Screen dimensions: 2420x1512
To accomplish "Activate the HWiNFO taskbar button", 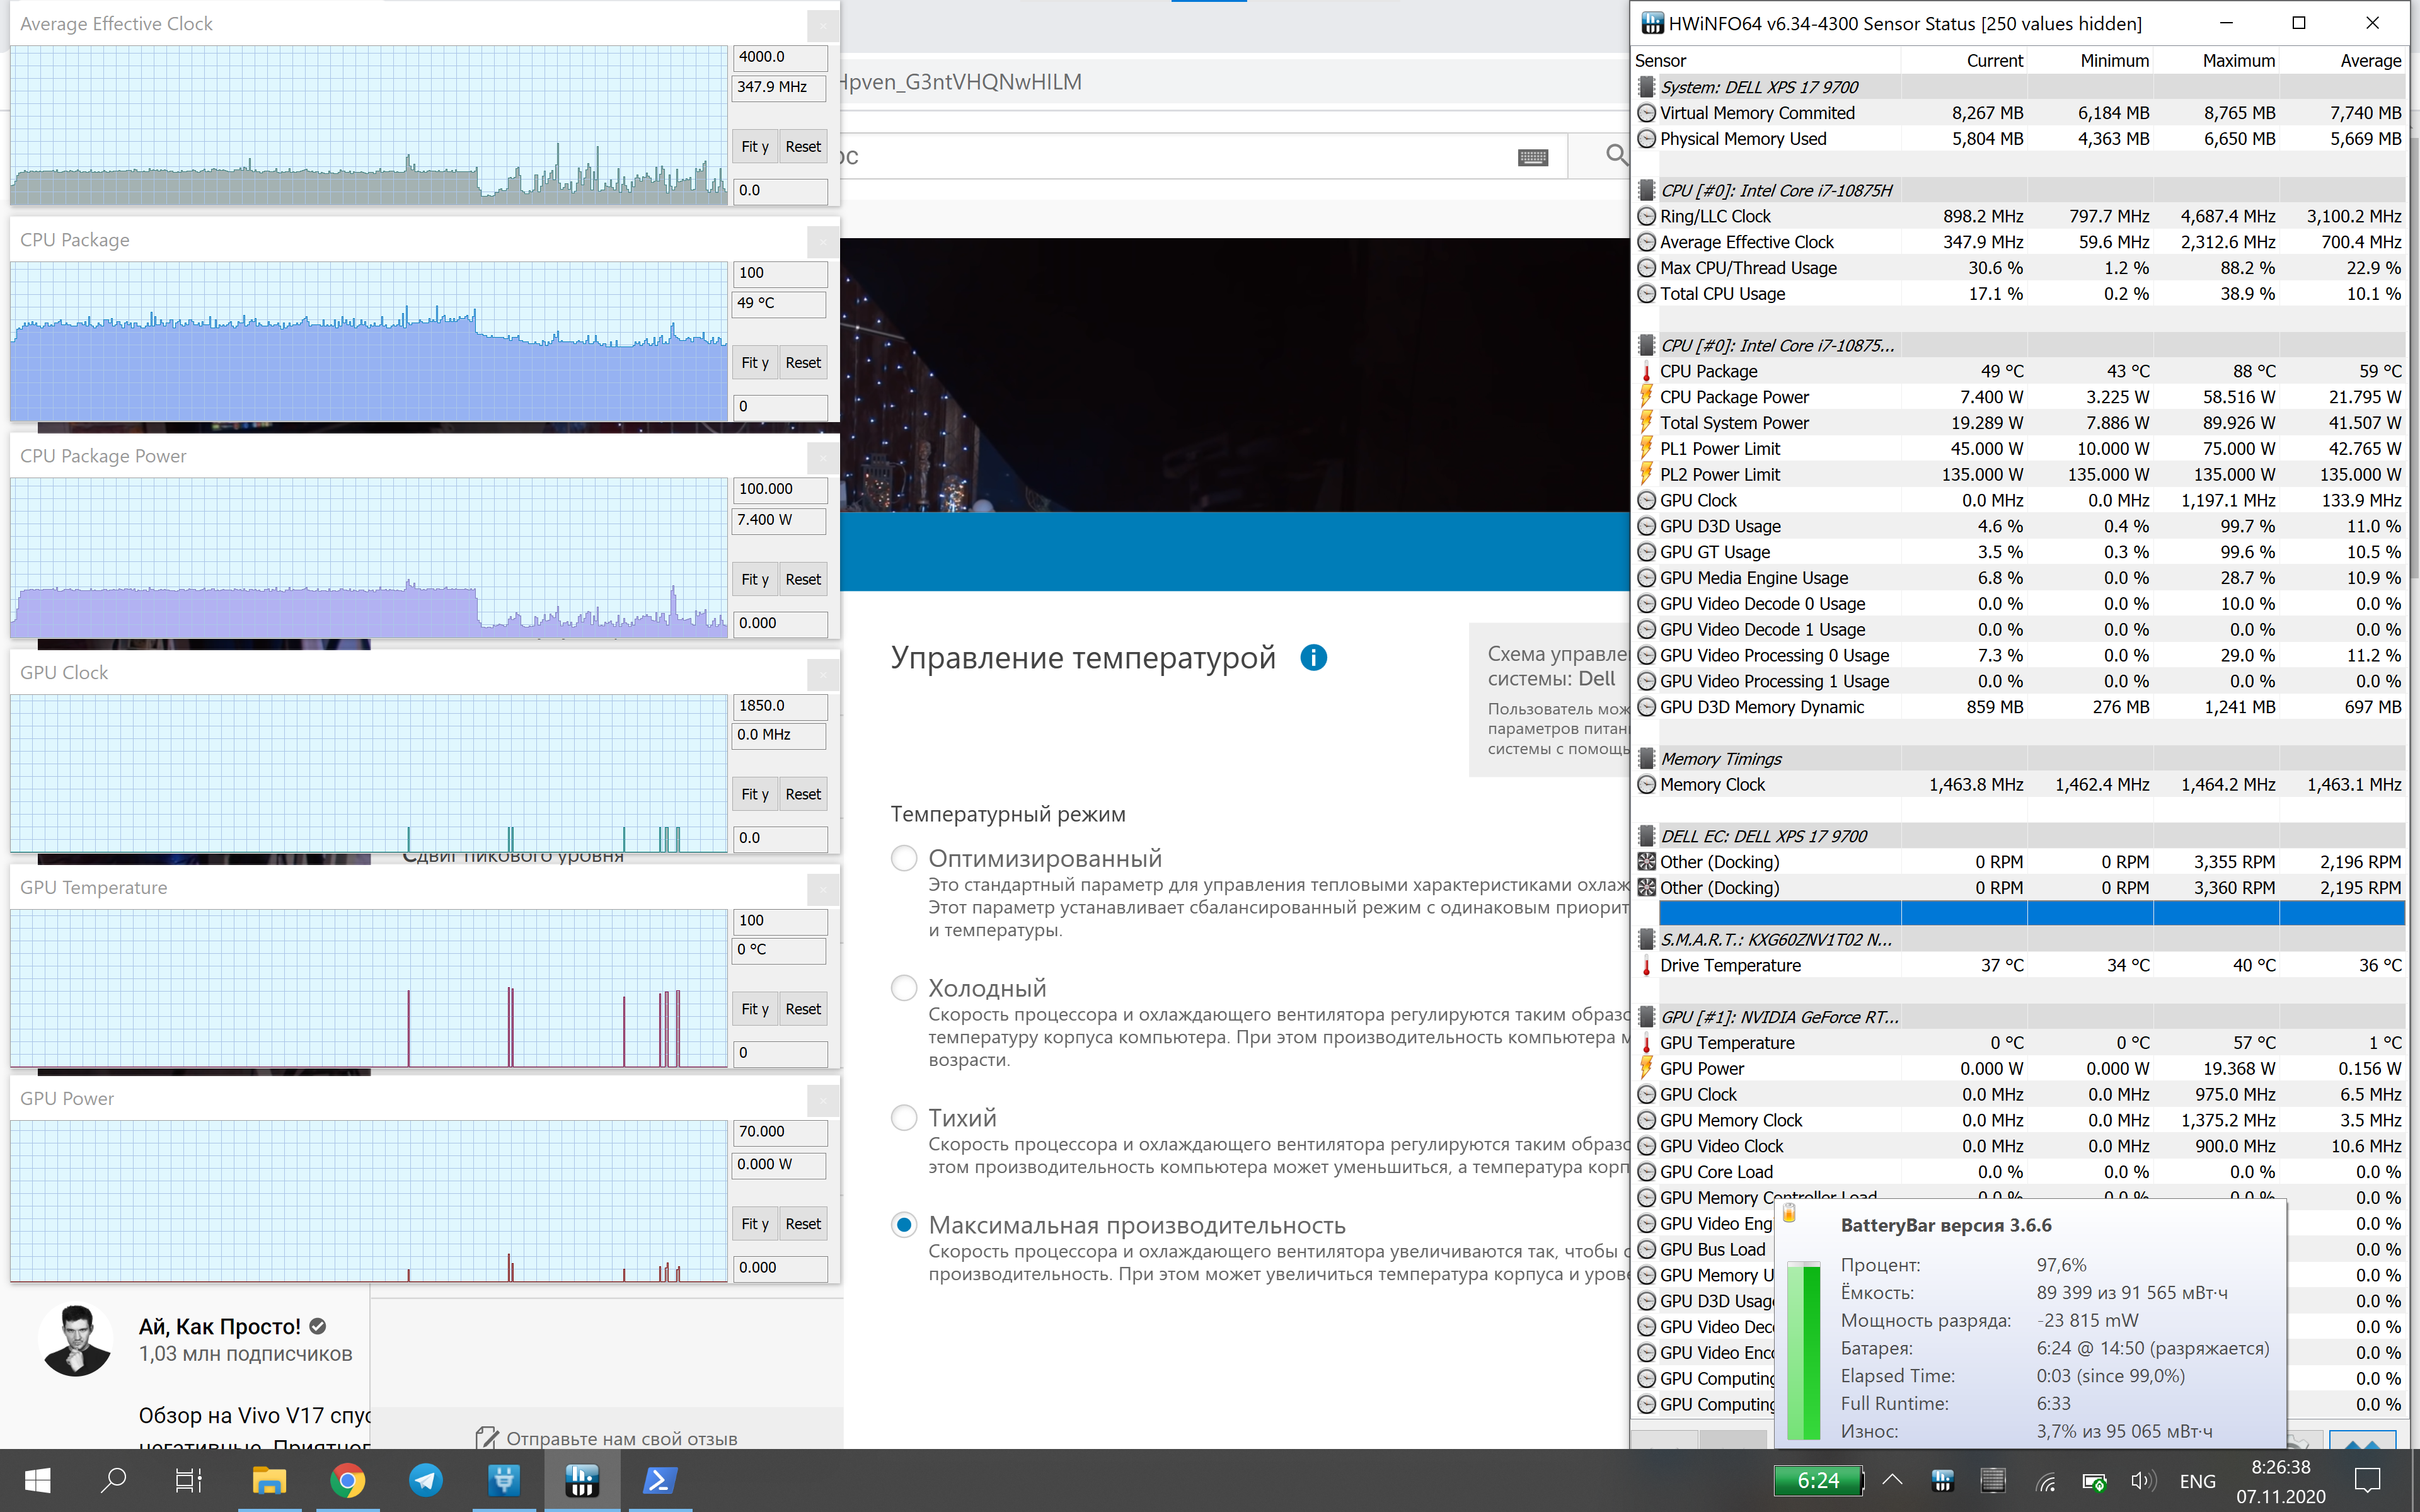I will 581,1480.
